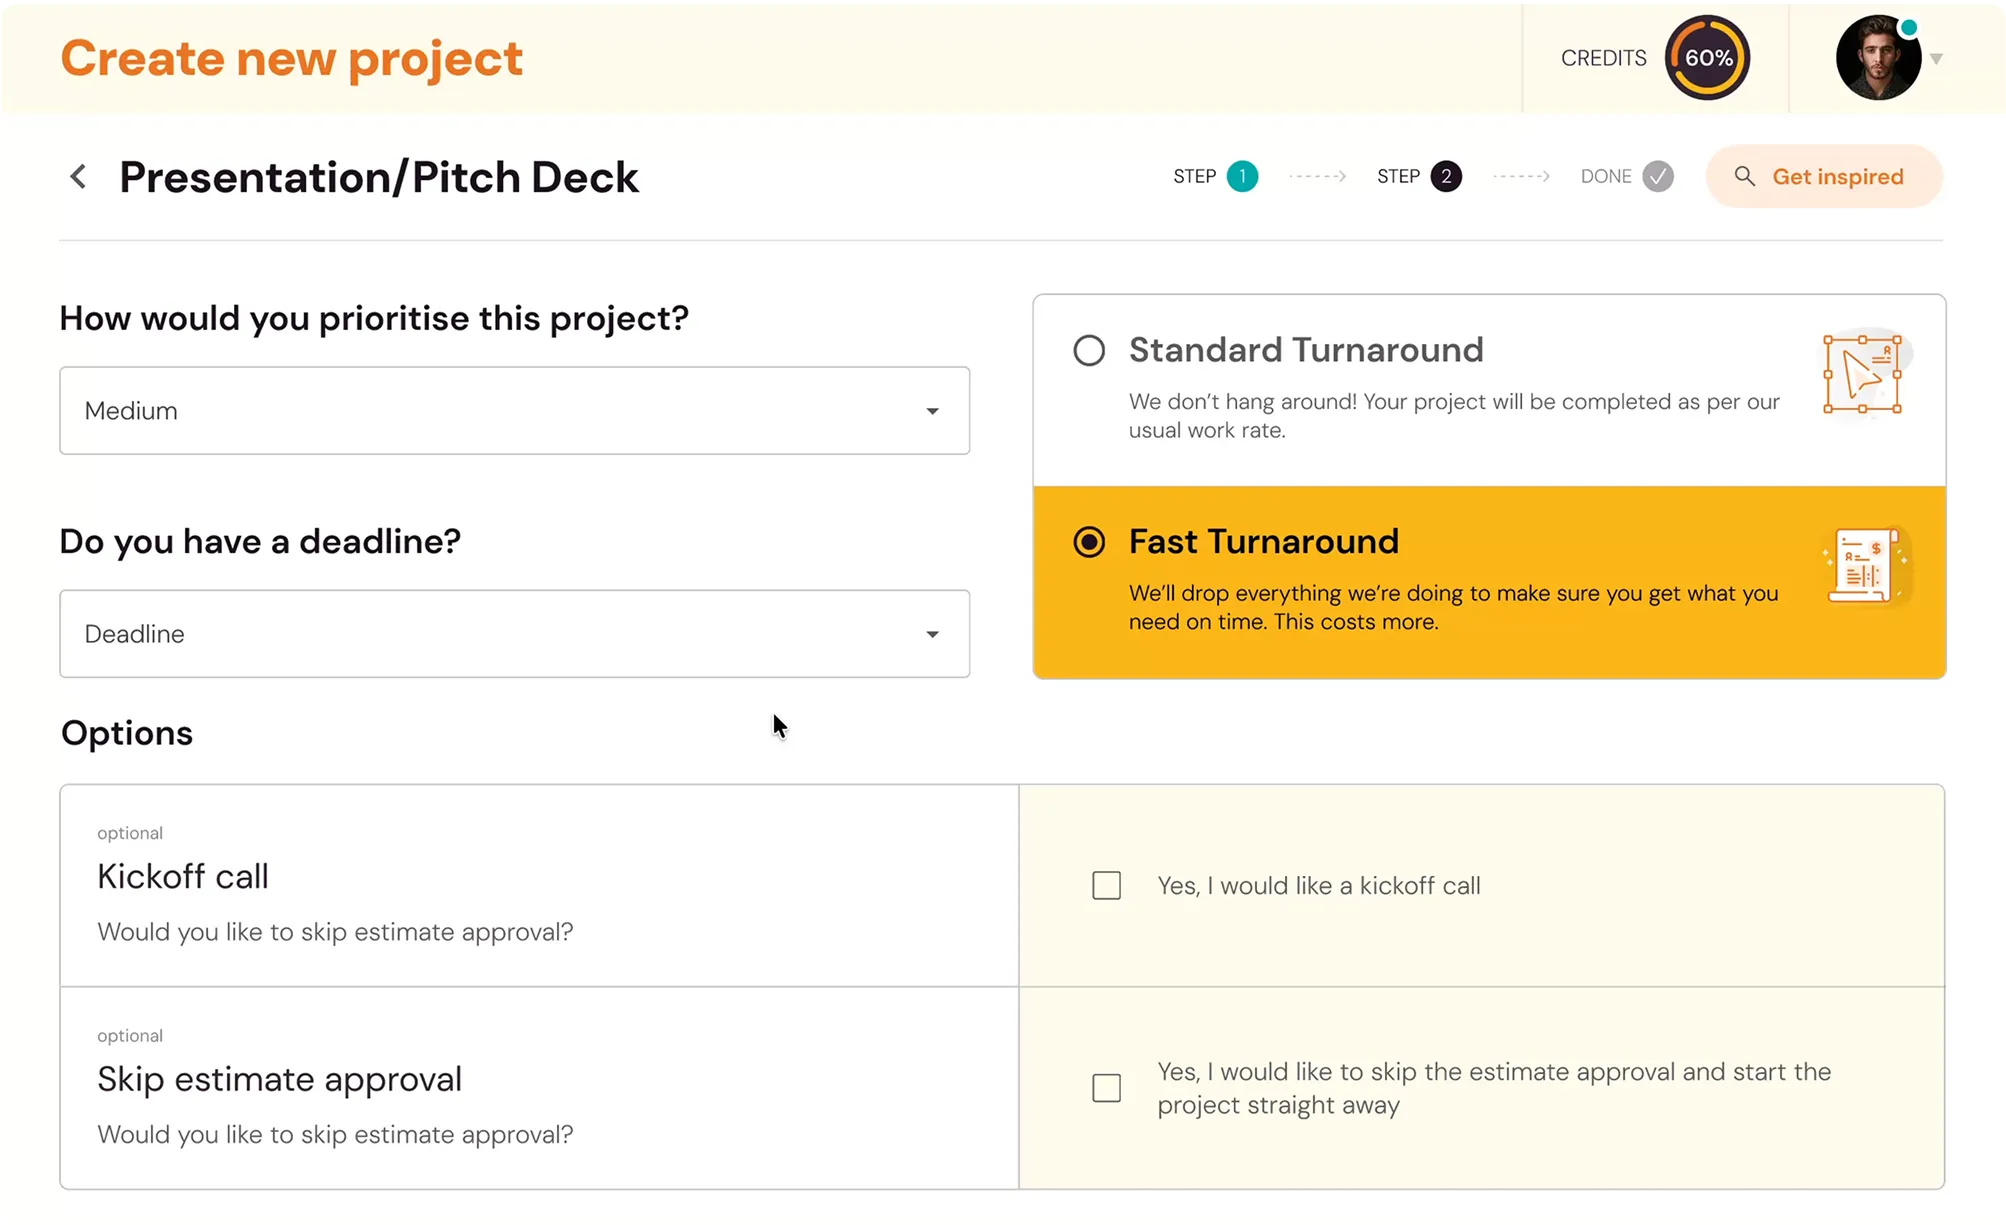Click the Standard Turnaround cursor illustration
Screen dimensions: 2006x1225
pyautogui.click(x=1862, y=374)
